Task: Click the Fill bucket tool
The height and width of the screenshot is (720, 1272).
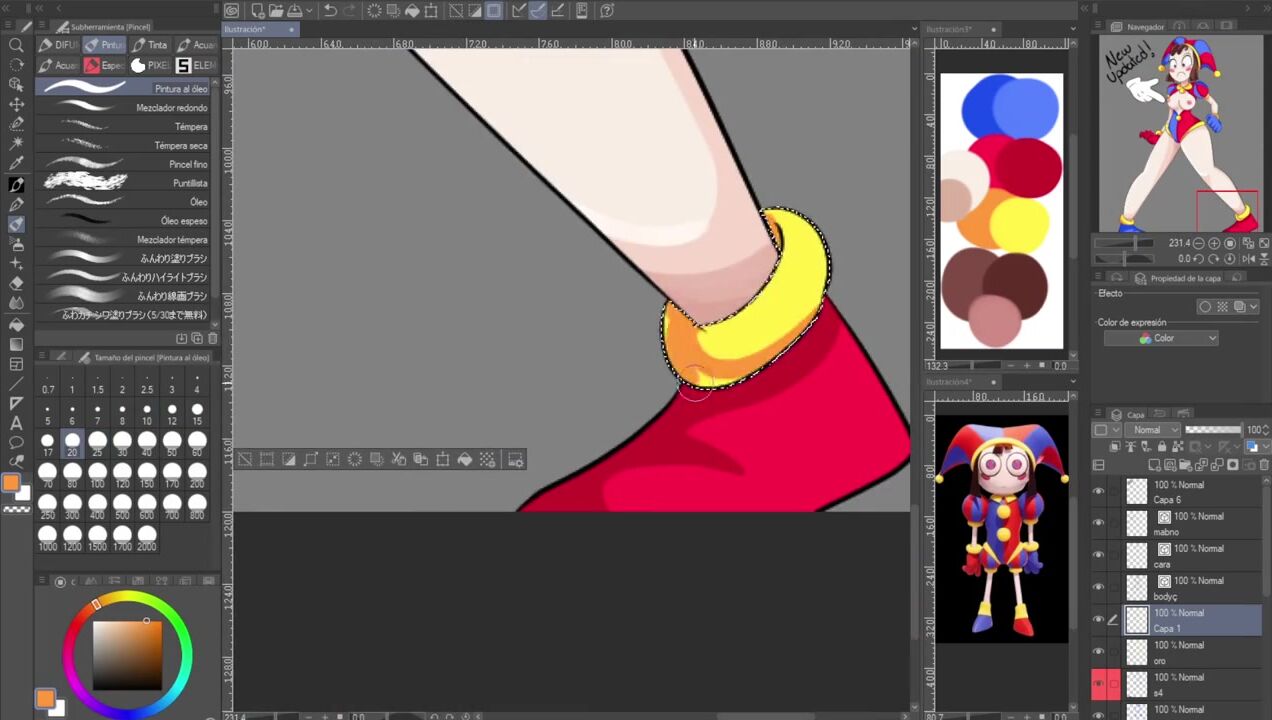Action: 16,324
